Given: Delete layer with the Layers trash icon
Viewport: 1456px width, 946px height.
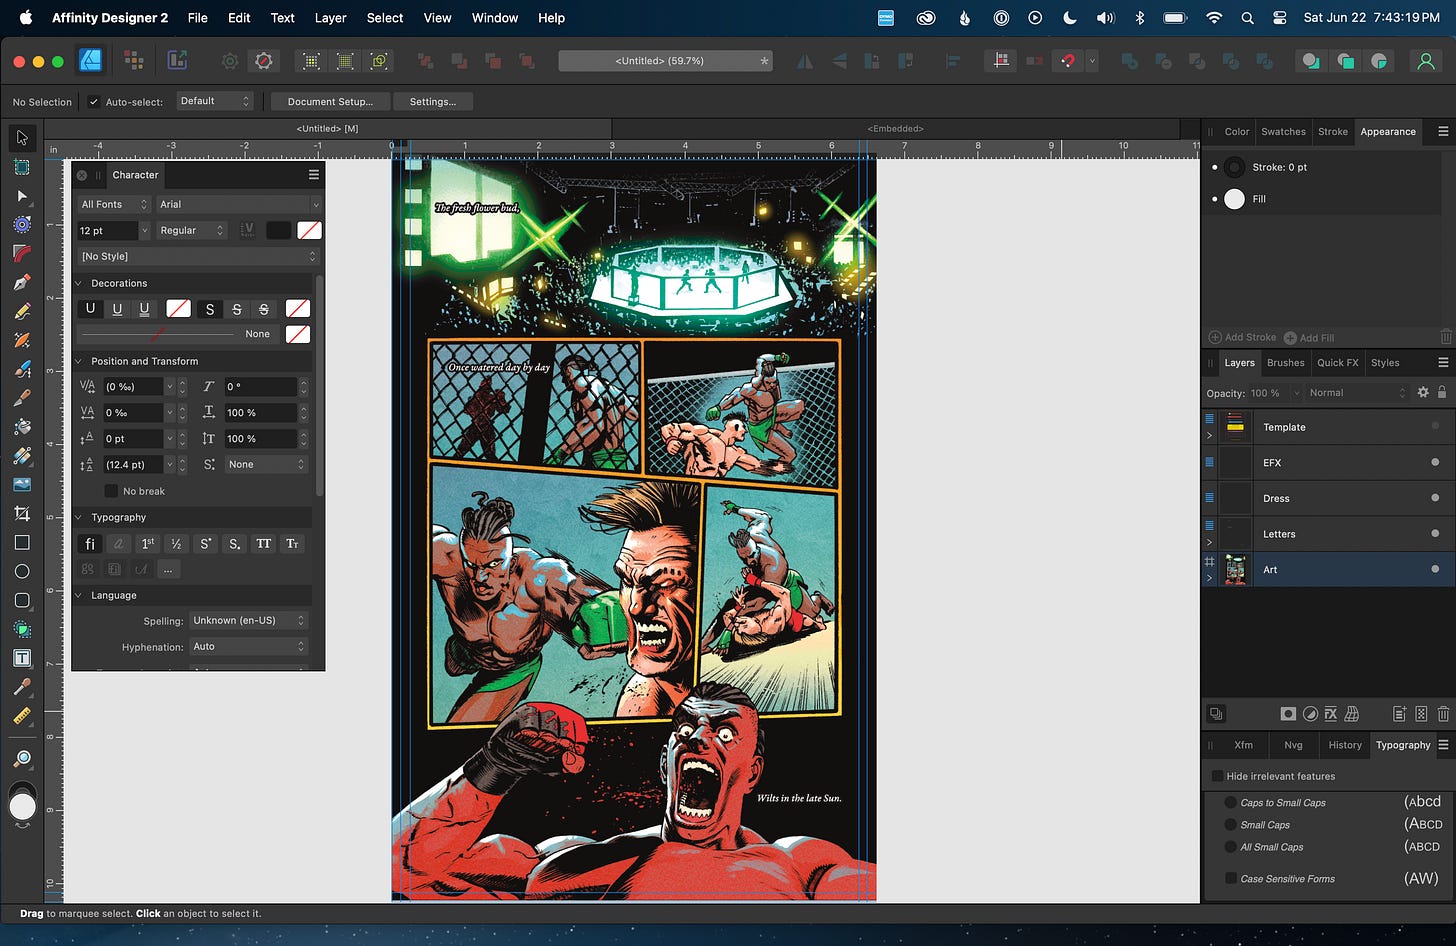Looking at the screenshot, I should coord(1443,714).
